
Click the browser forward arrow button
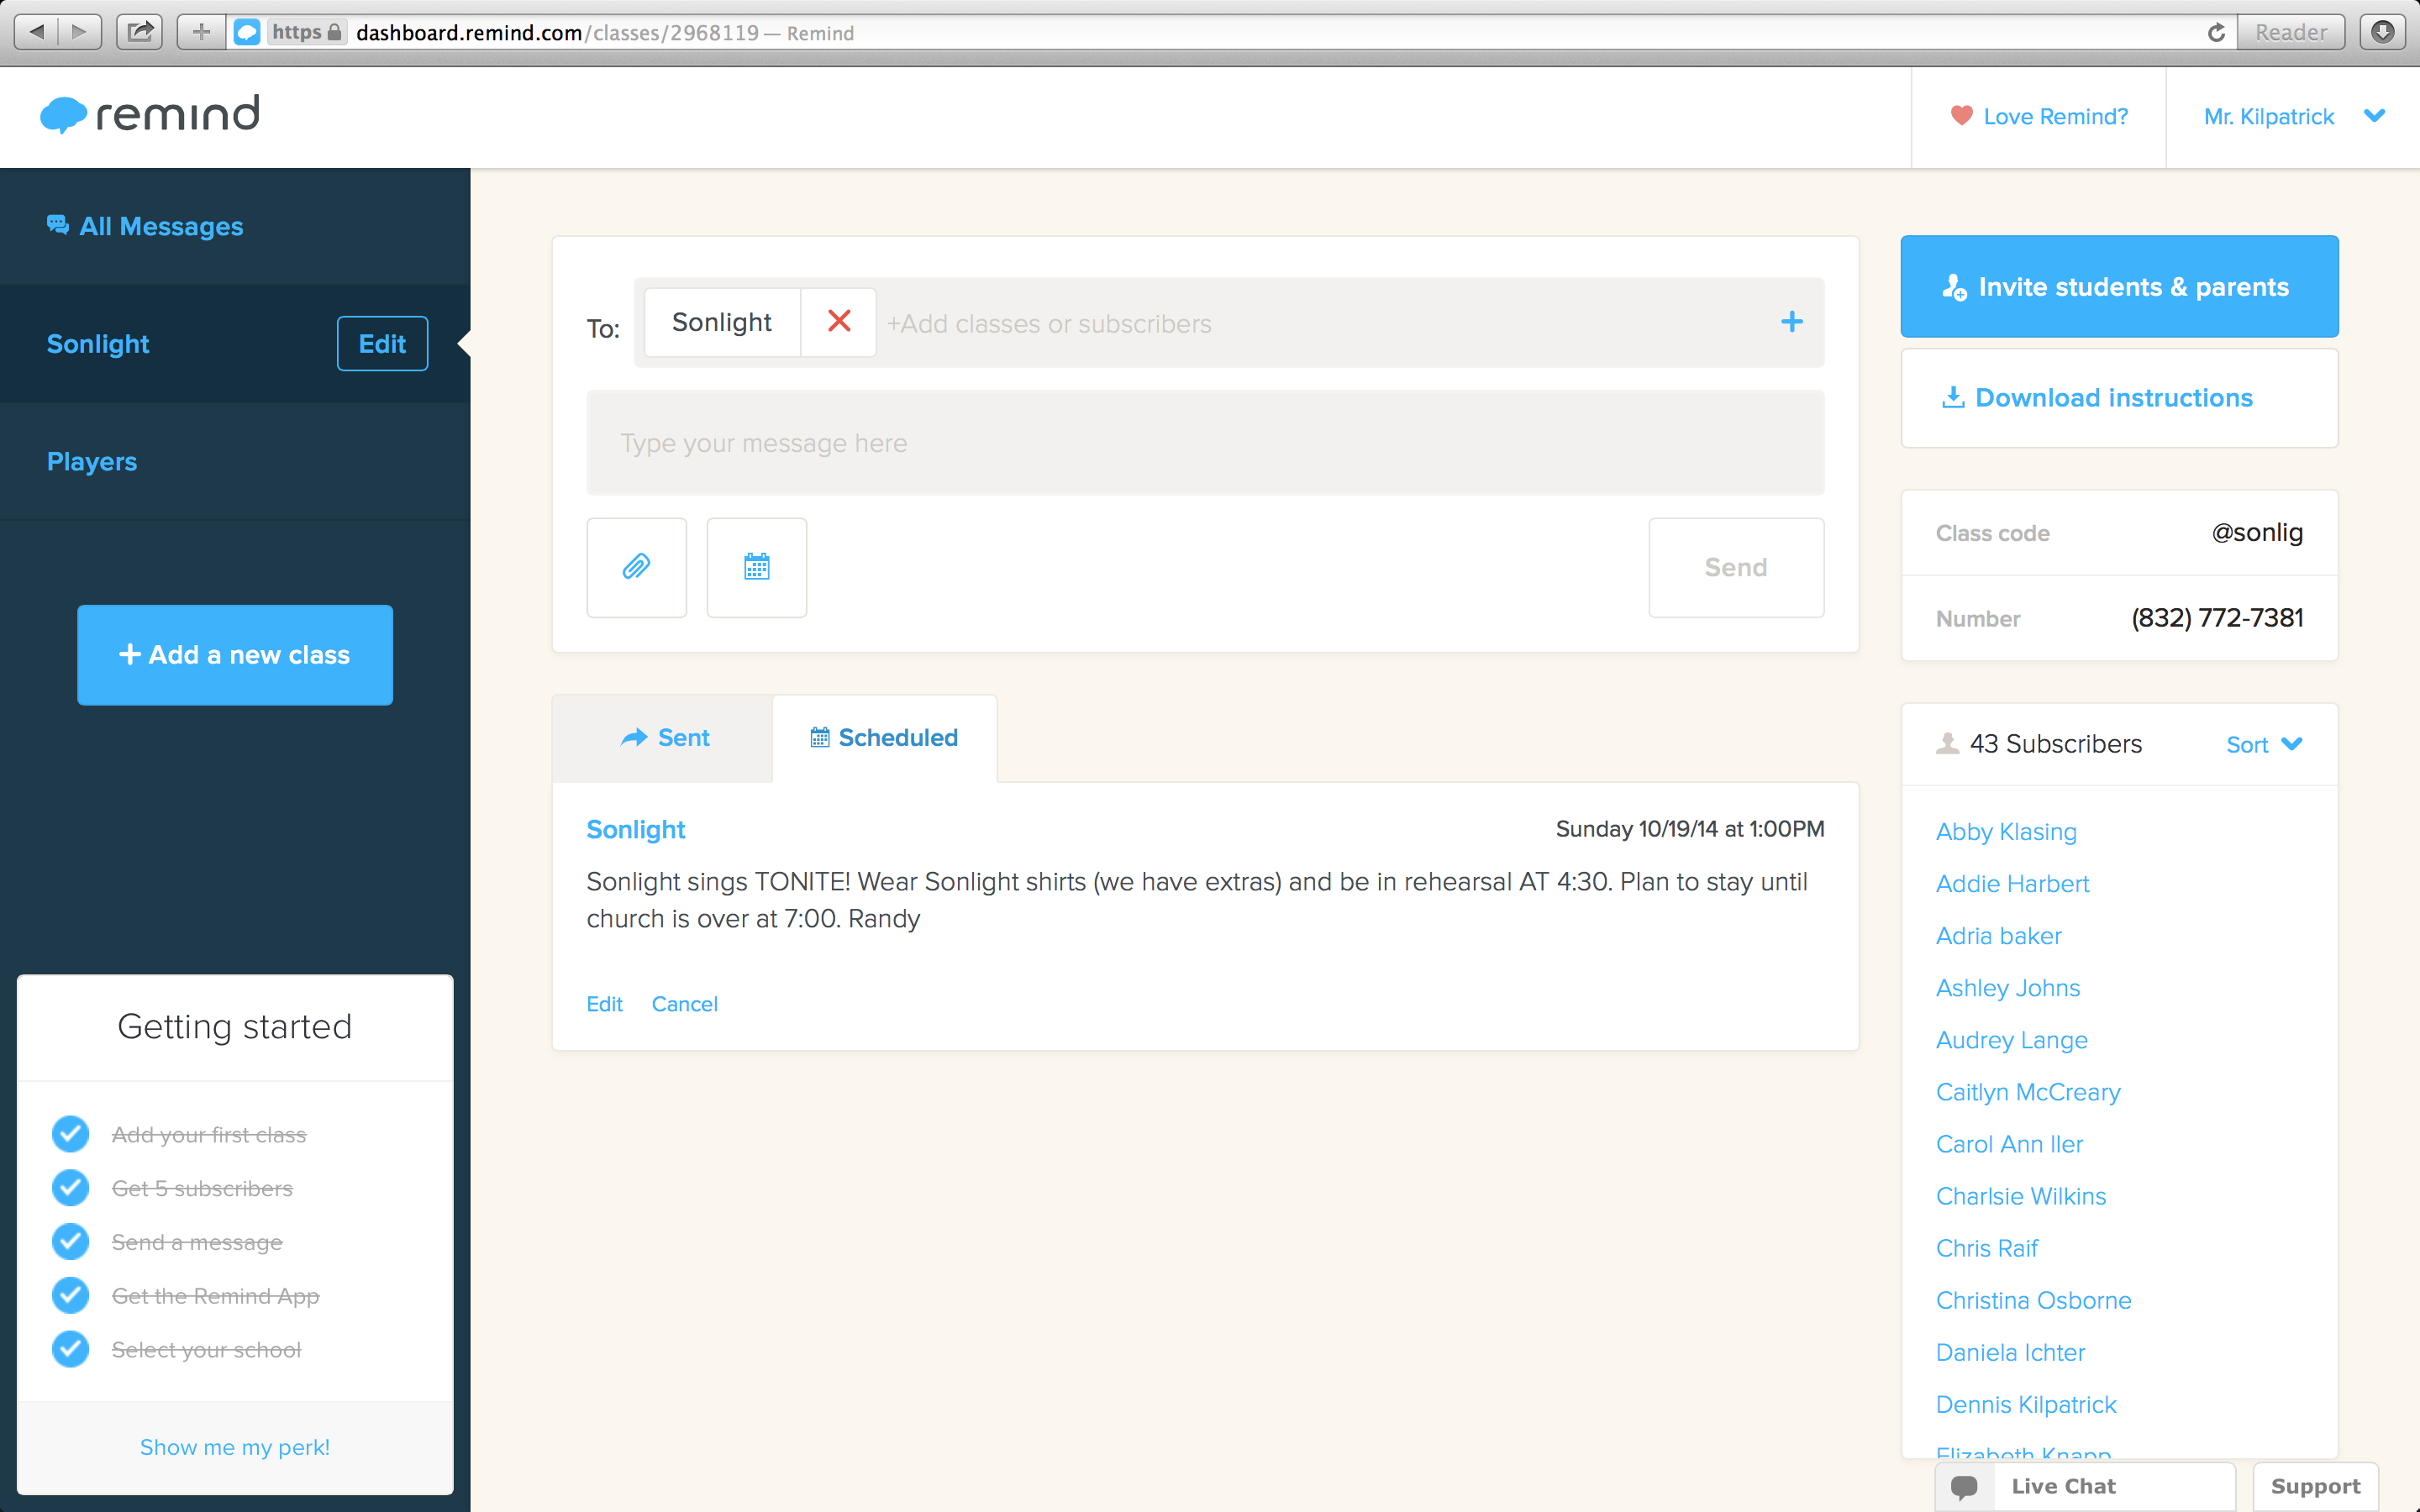point(79,32)
